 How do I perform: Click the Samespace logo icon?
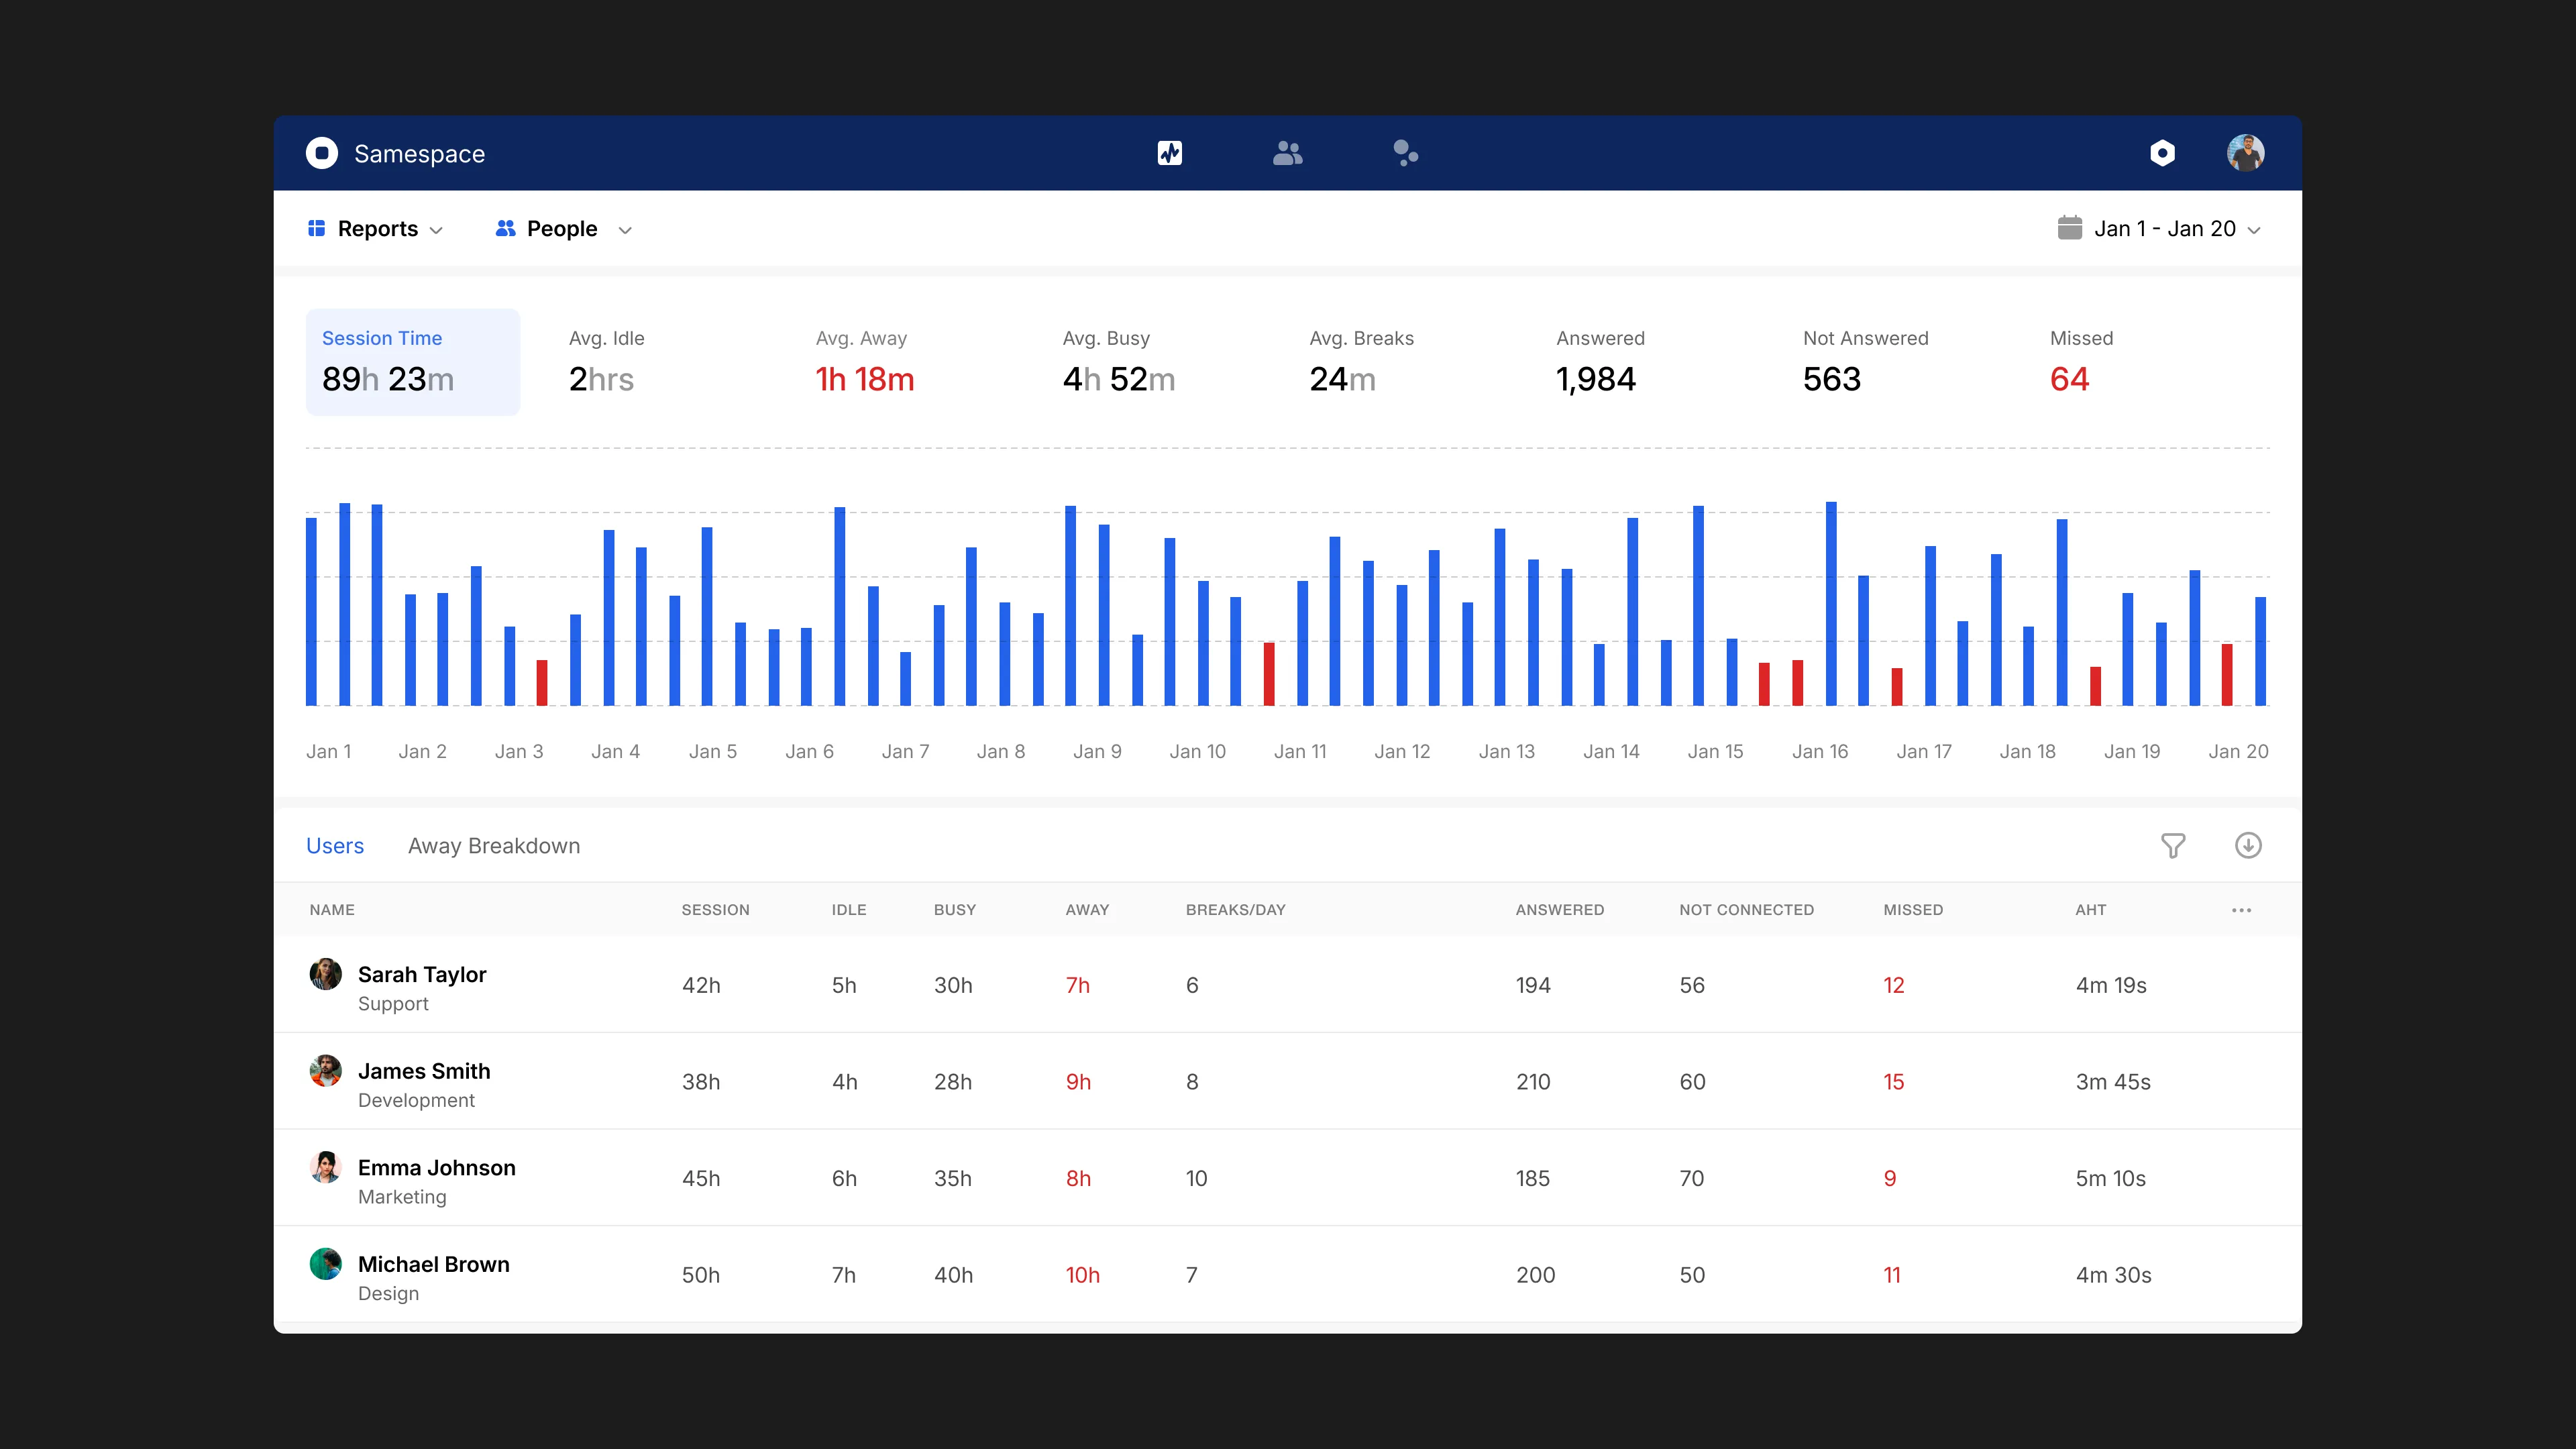(x=322, y=153)
